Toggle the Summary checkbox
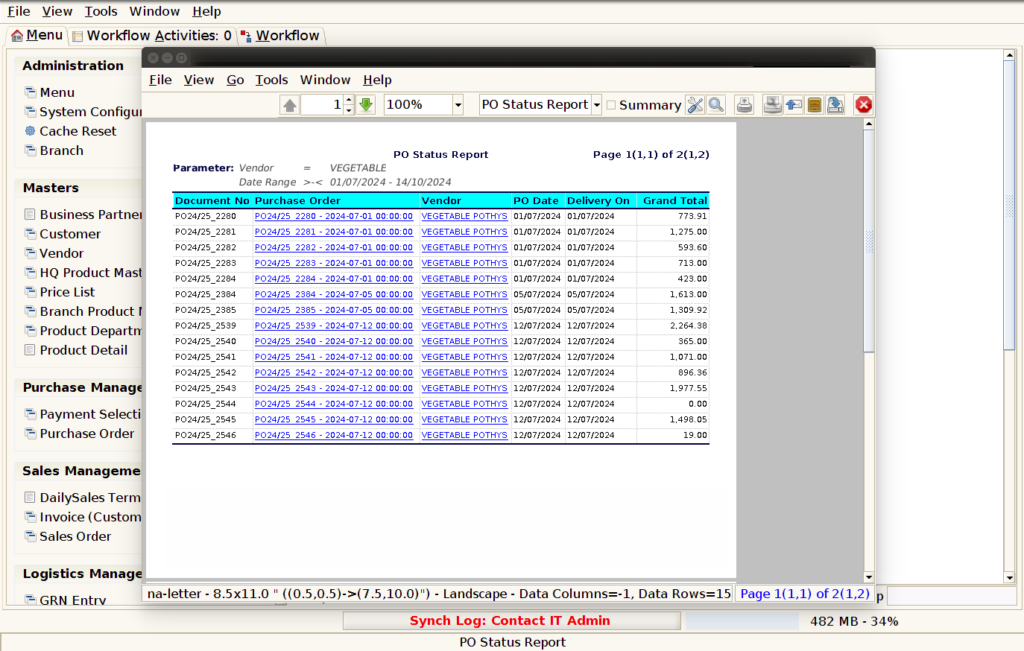 click(x=611, y=105)
